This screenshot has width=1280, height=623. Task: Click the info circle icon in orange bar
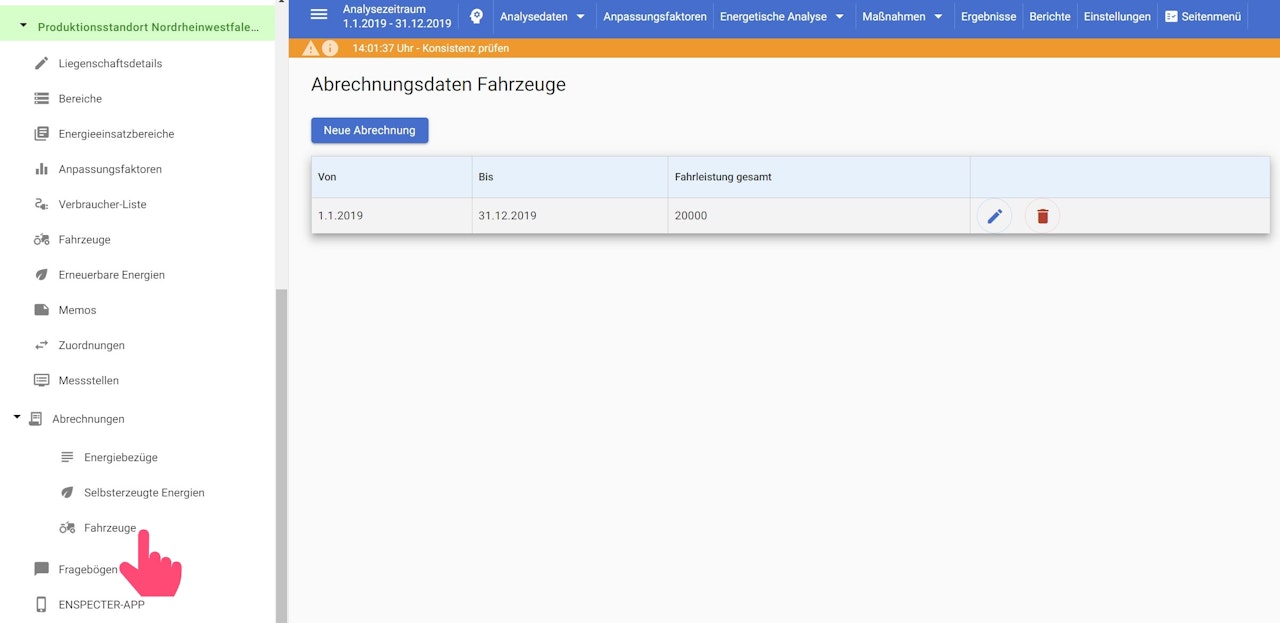[x=330, y=48]
